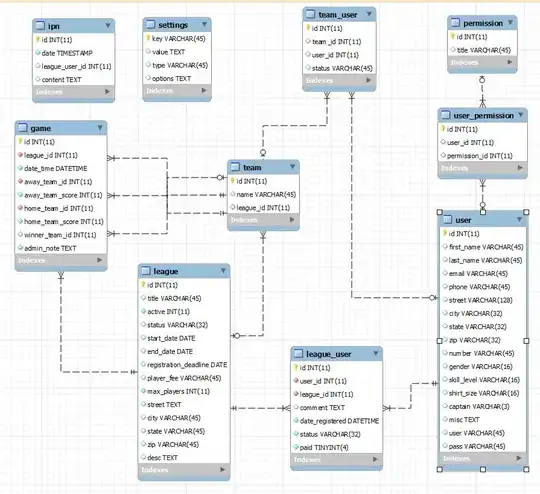The image size is (540, 494).
Task: Collapse the league table via header arrow
Action: (x=223, y=271)
